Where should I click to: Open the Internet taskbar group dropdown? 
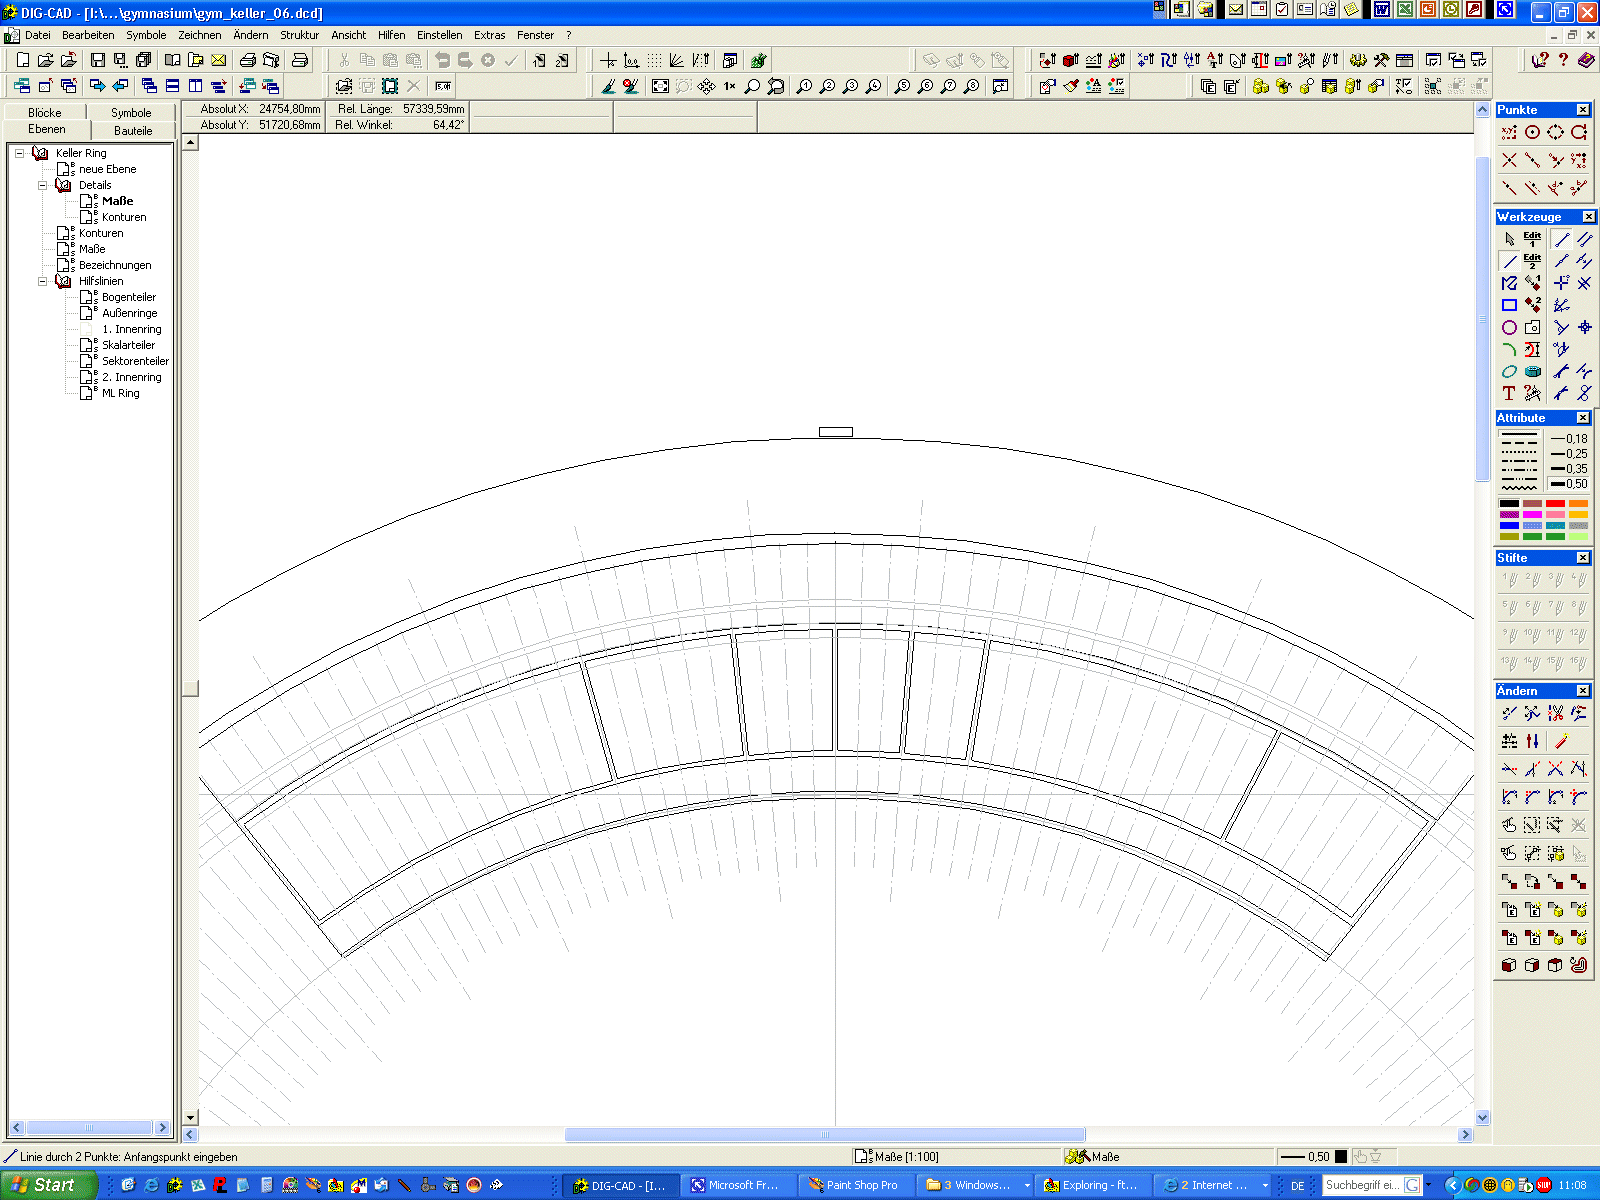[1265, 1185]
